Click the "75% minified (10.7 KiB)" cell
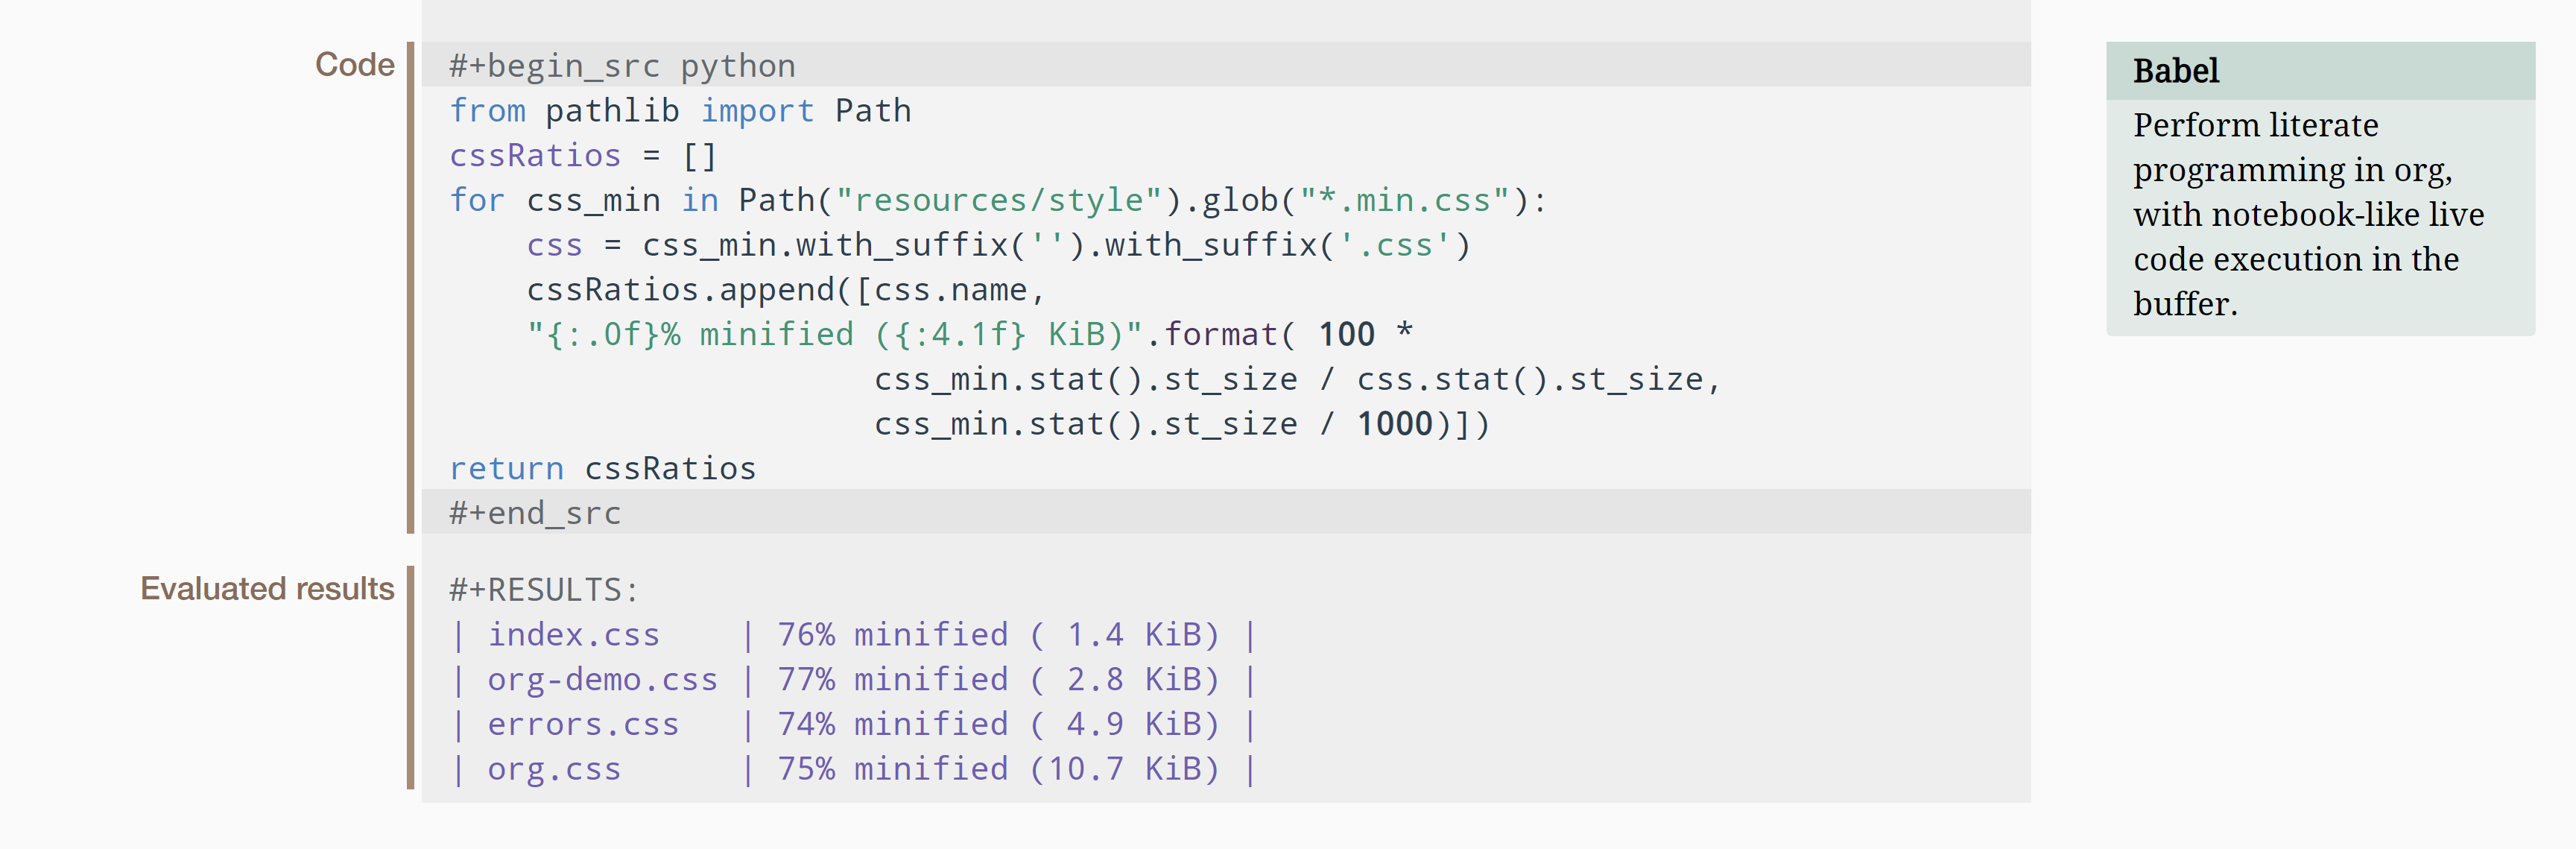The image size is (2576, 849). (x=998, y=769)
